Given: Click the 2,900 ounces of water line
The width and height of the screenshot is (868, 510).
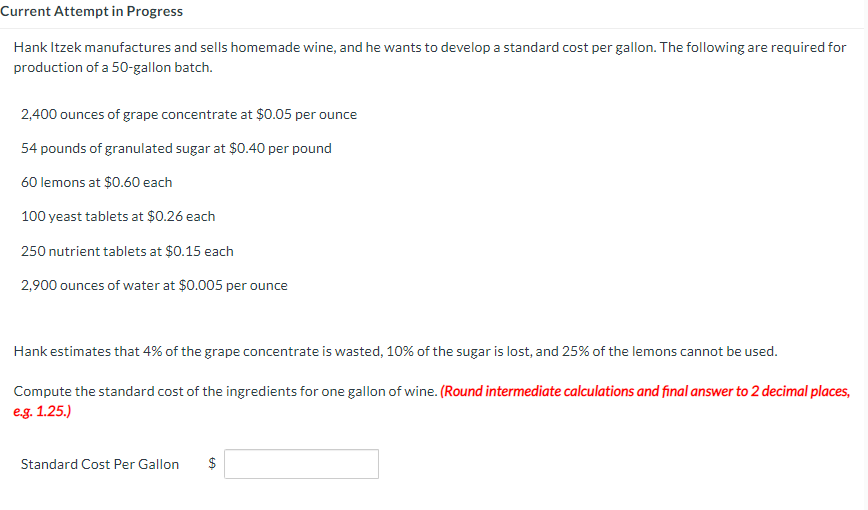Looking at the screenshot, I should coord(154,285).
